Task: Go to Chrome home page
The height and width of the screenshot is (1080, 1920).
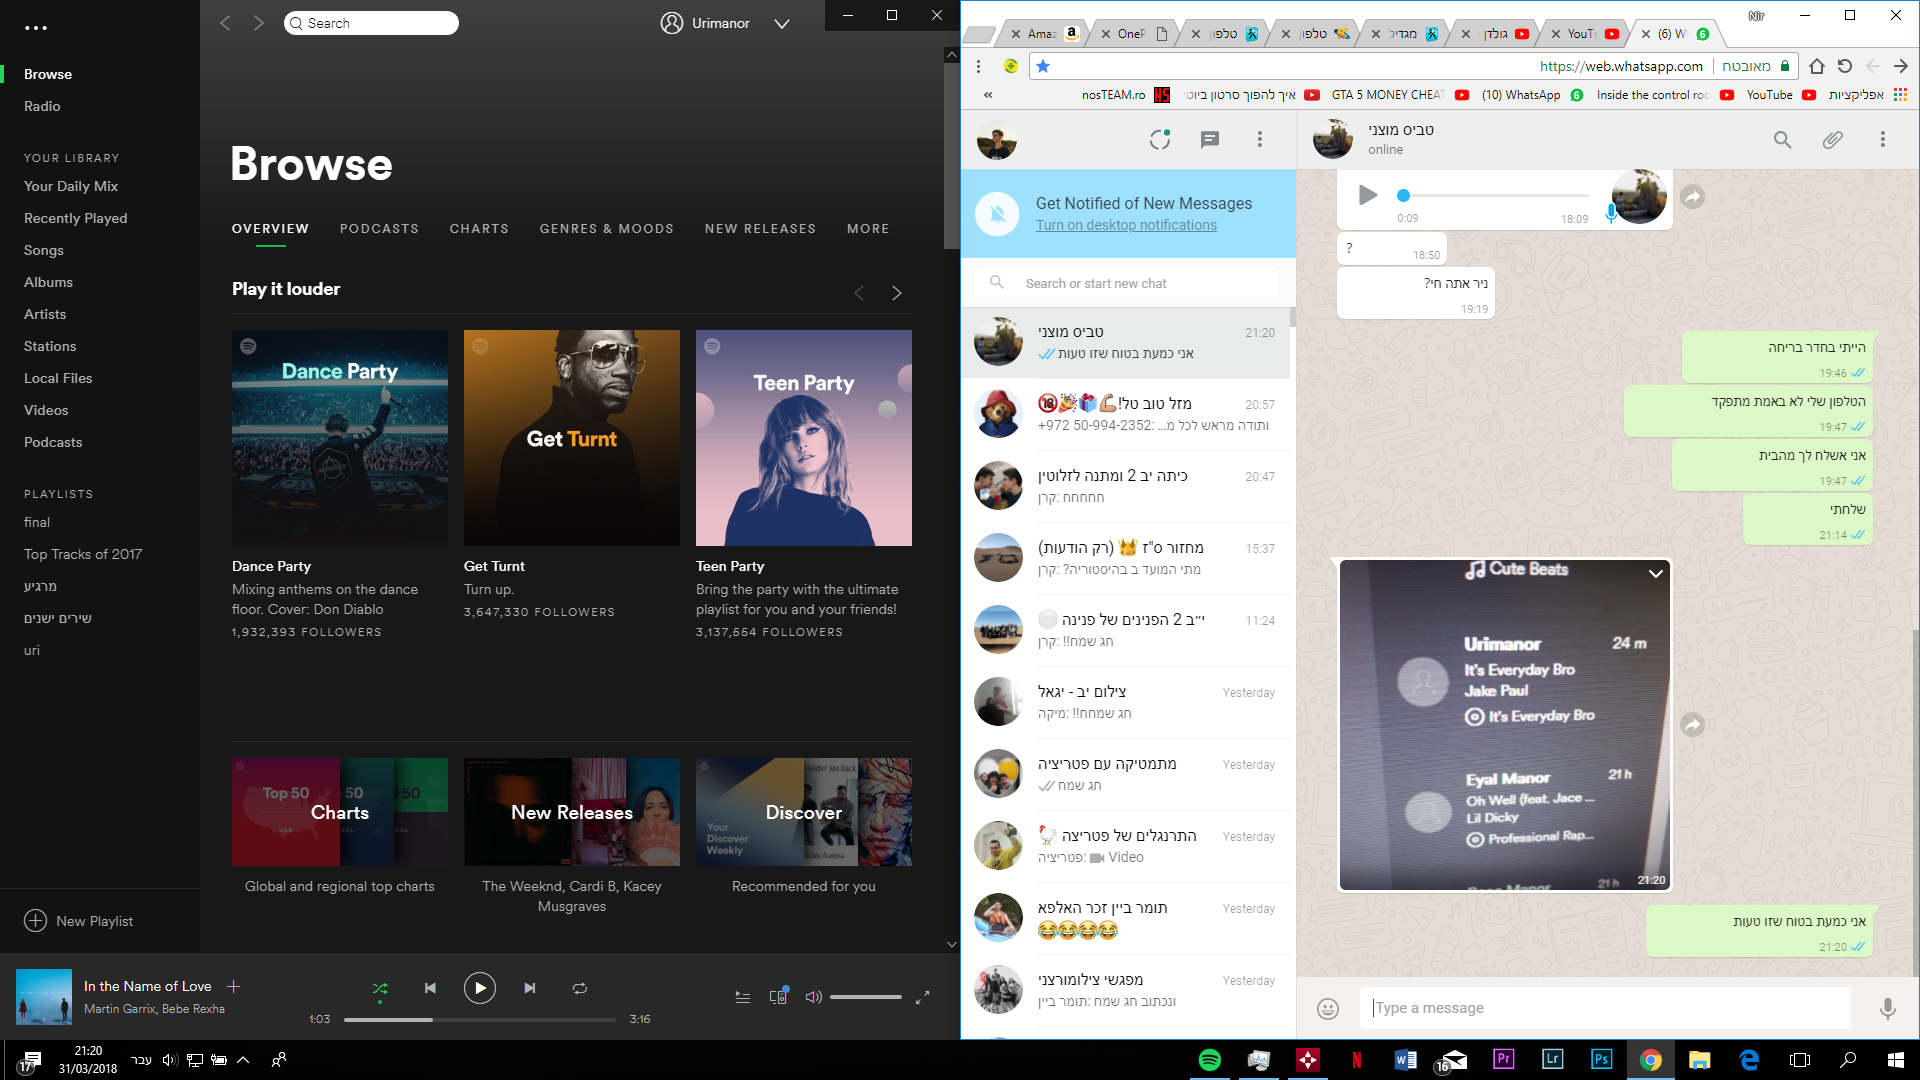Action: [x=1817, y=66]
